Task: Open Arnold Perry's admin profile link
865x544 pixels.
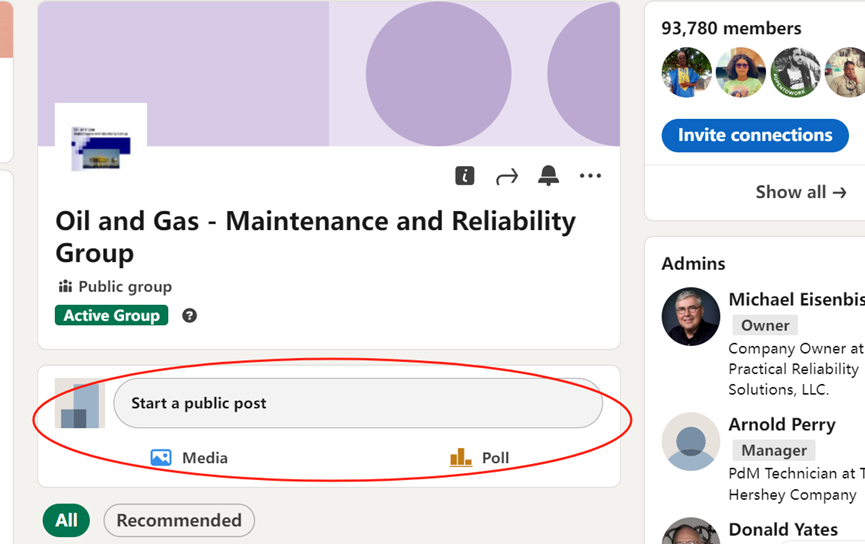Action: click(782, 424)
